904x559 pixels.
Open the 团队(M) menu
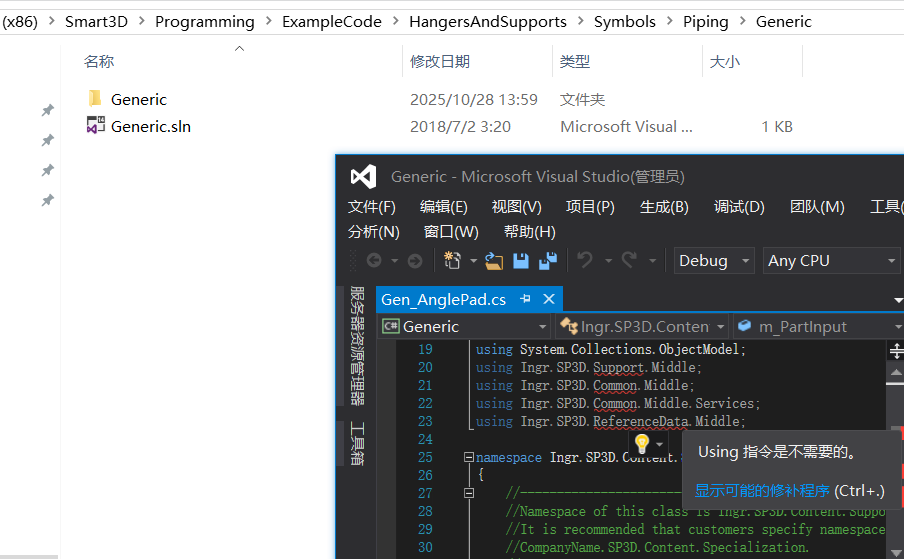click(817, 207)
